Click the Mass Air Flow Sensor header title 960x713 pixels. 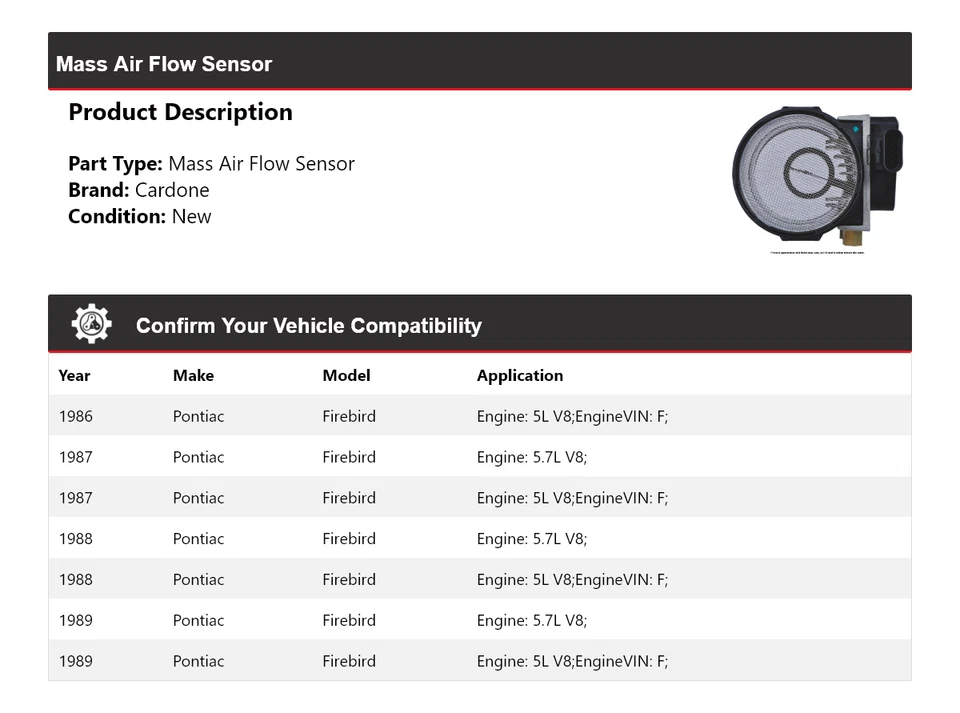[x=163, y=64]
